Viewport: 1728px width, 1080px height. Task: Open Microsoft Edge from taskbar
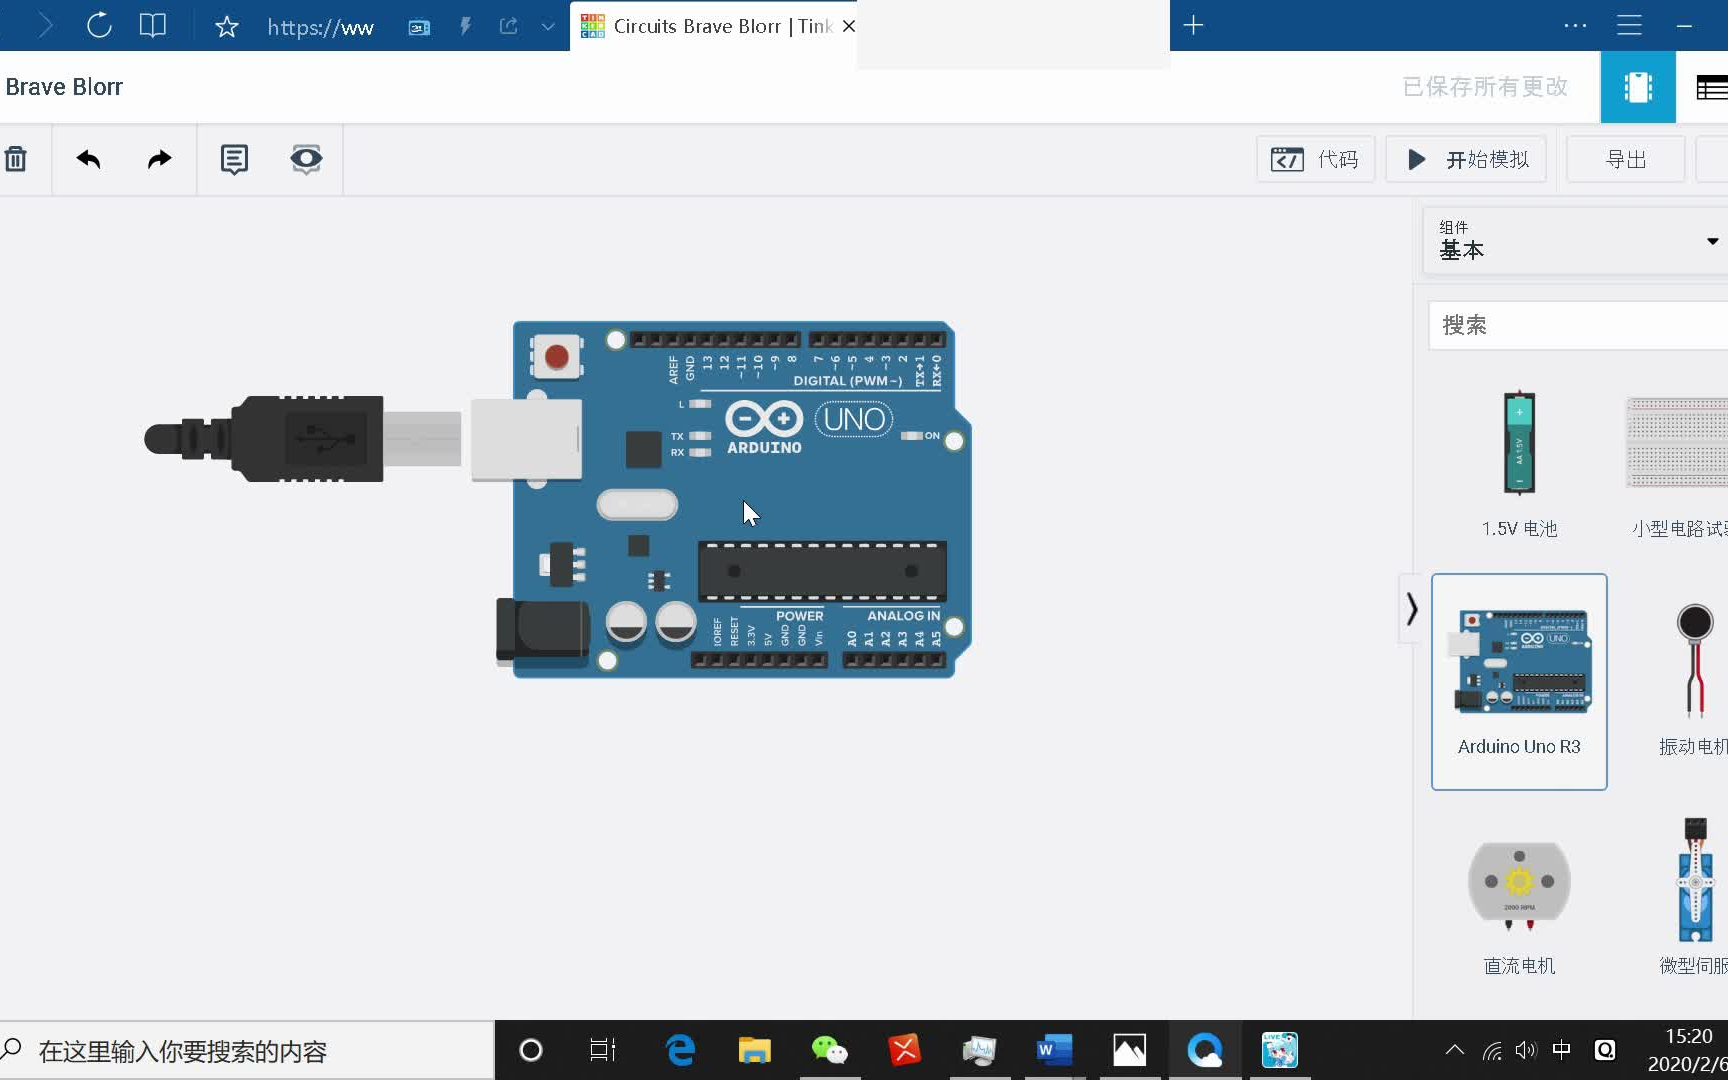coord(680,1050)
